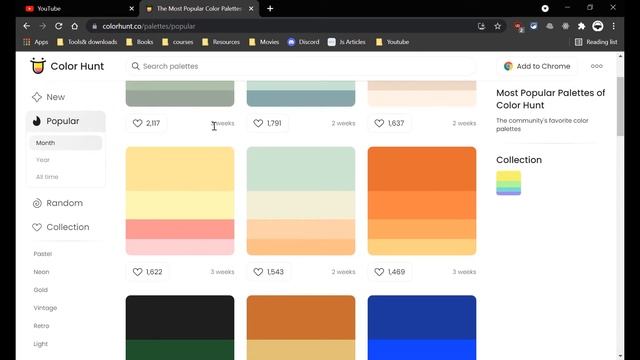Open the Youtube bookmark folder
Screen dimensions: 640x360
tap(393, 42)
